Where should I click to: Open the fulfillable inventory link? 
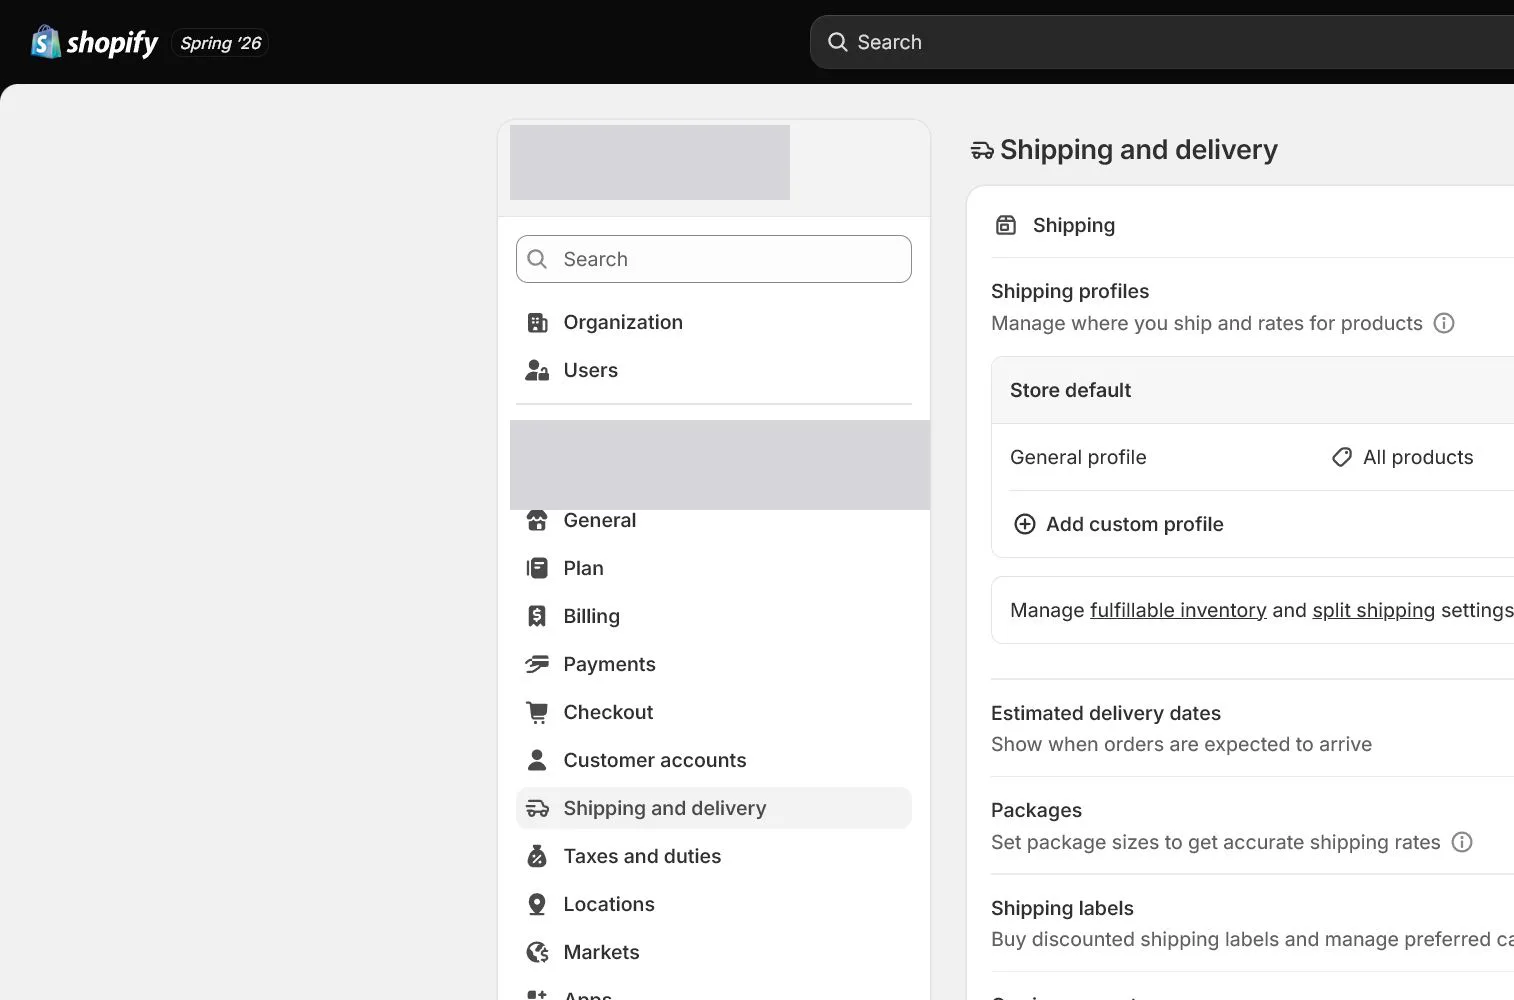(x=1178, y=610)
